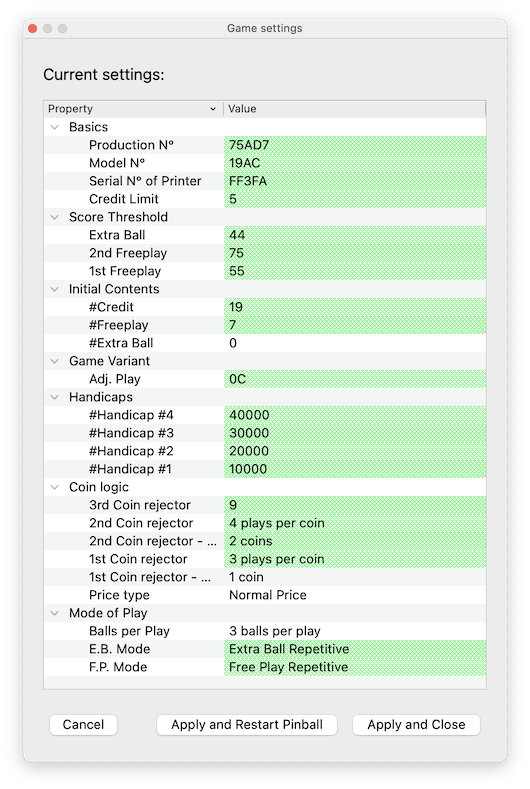Collapse the Mode of Play group
530x789 pixels.
tap(55, 613)
